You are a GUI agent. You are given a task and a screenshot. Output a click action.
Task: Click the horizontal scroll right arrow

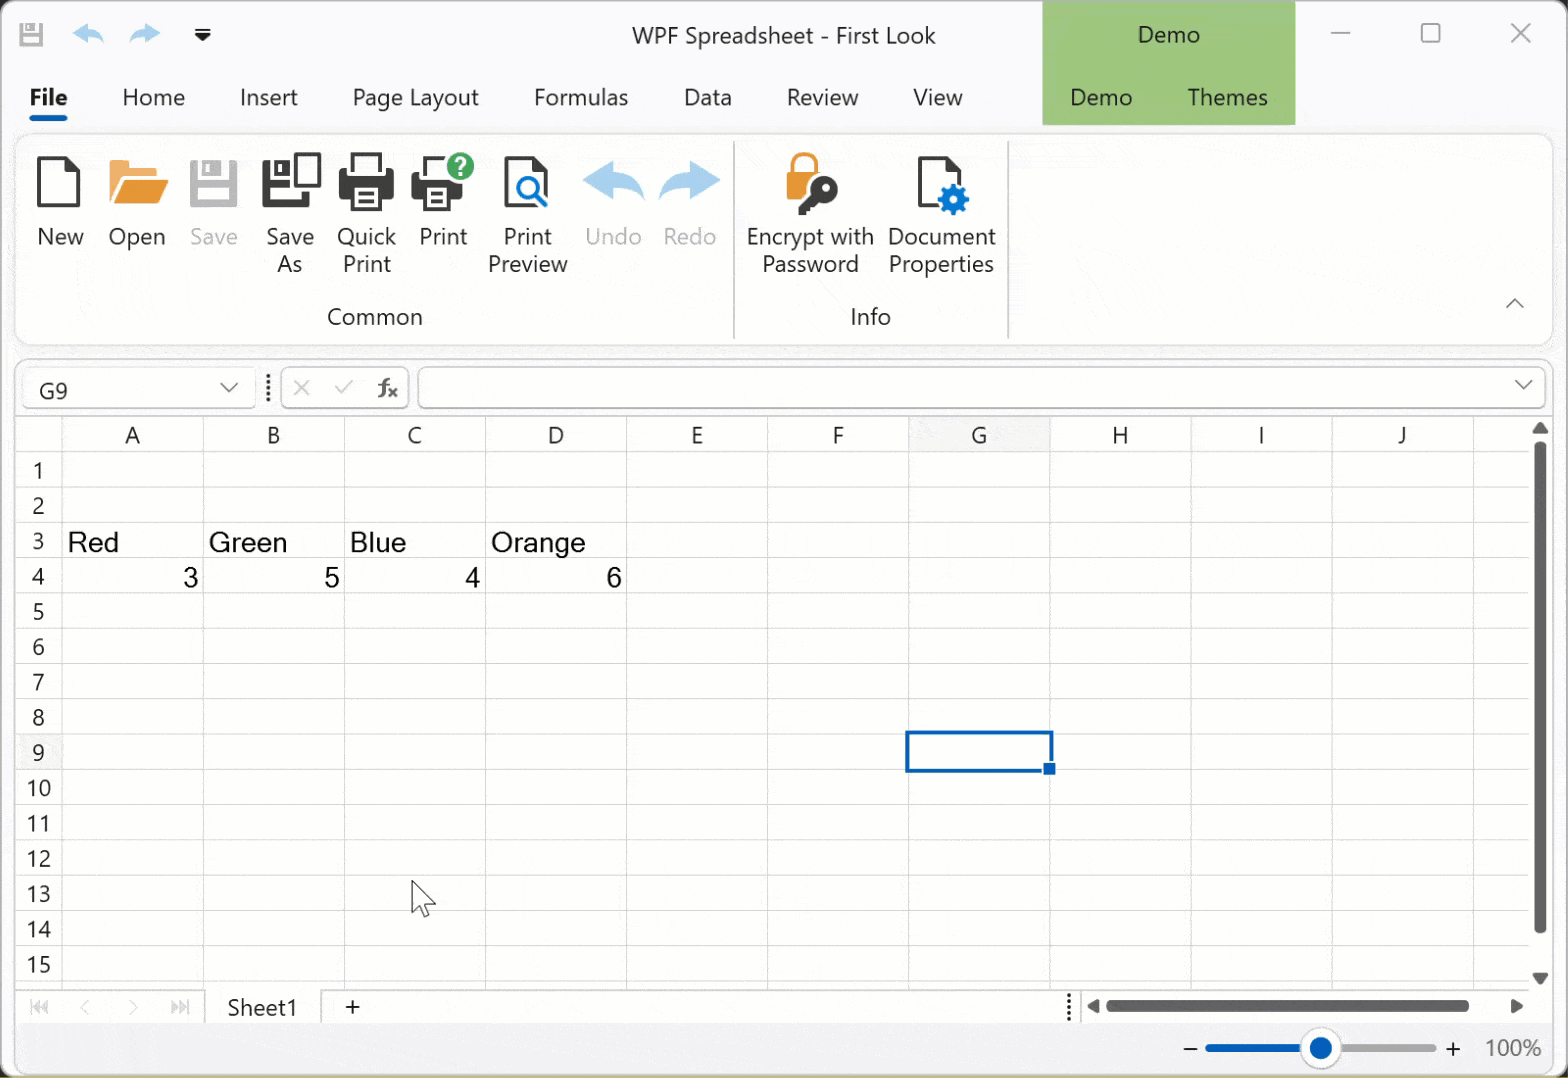tap(1516, 1006)
